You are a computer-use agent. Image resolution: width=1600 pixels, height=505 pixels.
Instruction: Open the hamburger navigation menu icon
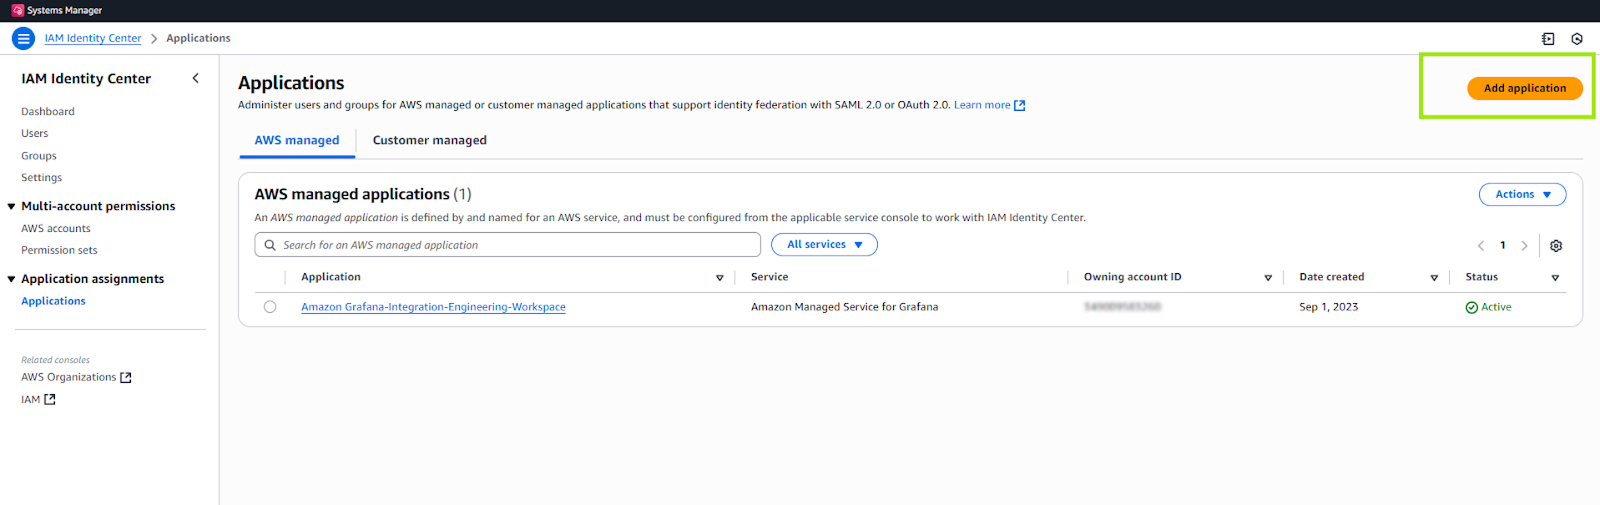pos(23,39)
